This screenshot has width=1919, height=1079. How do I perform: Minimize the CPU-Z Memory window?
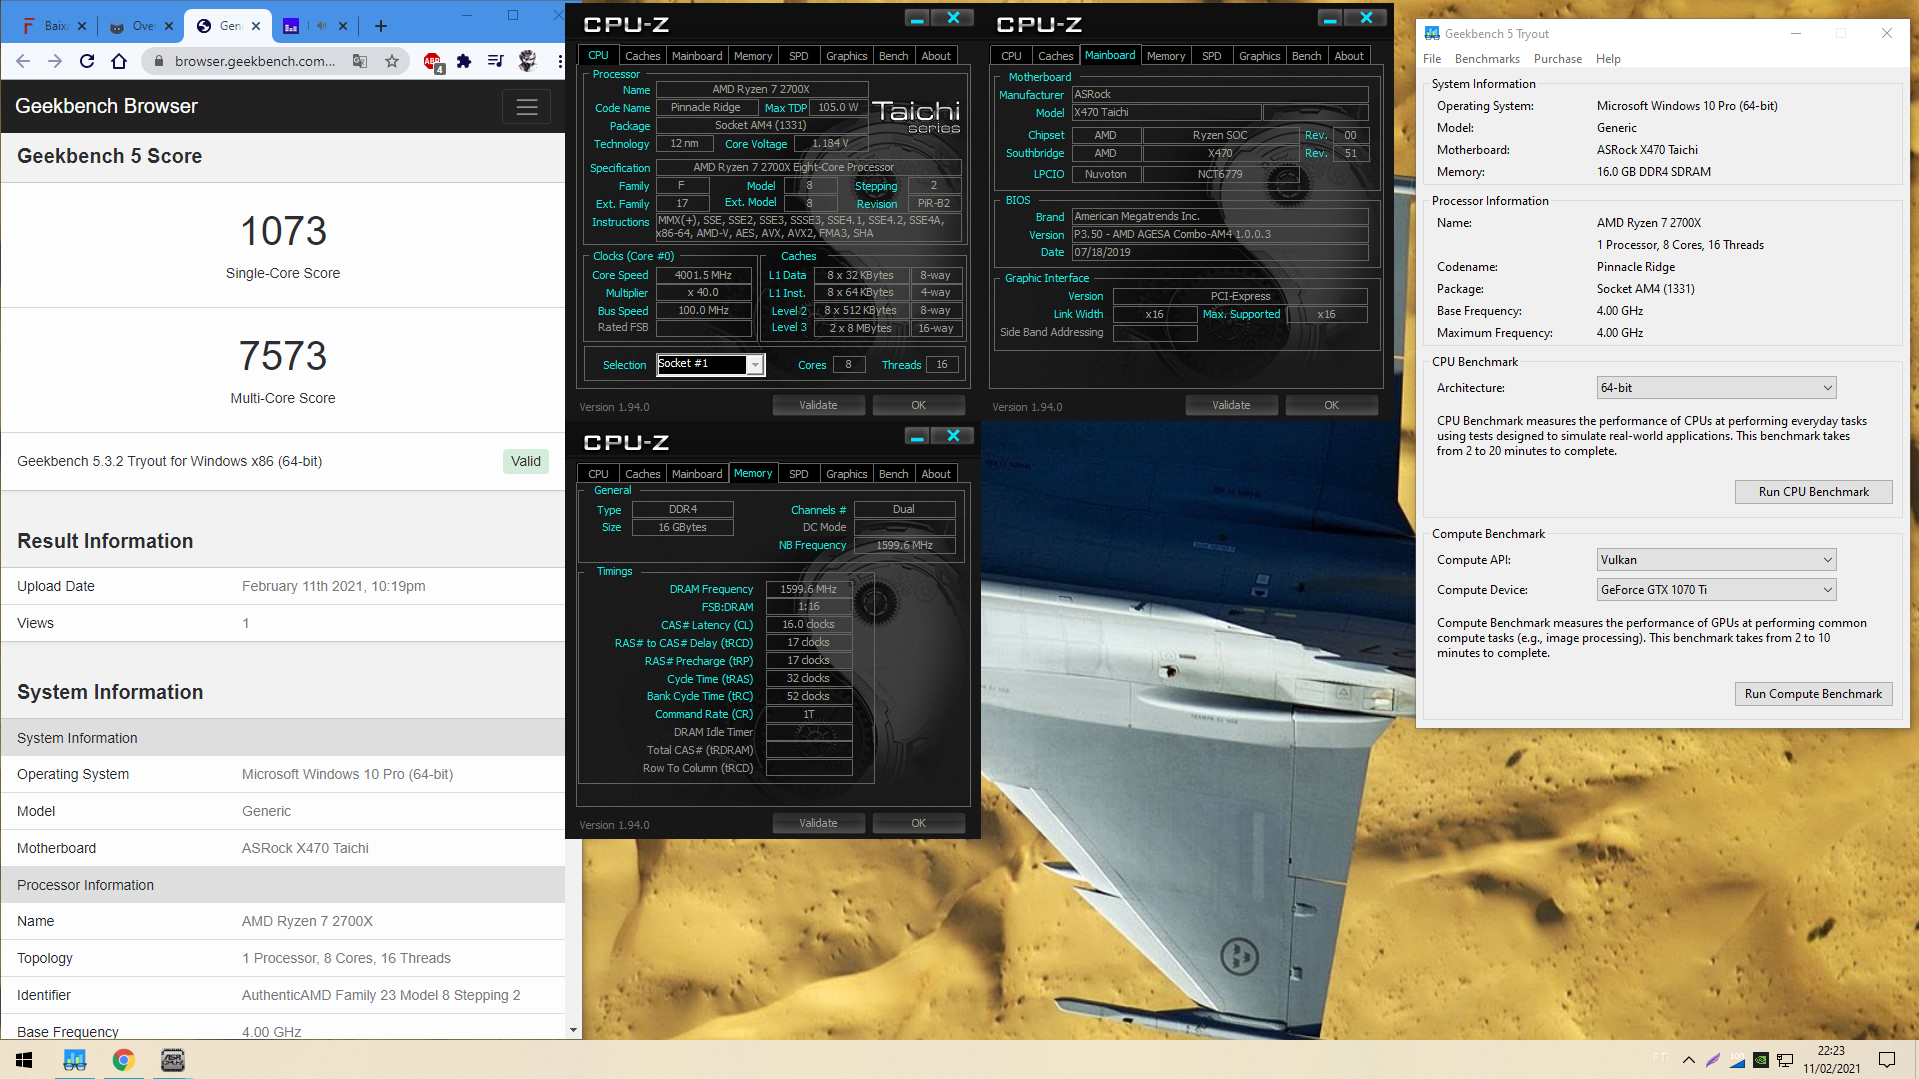pyautogui.click(x=917, y=436)
